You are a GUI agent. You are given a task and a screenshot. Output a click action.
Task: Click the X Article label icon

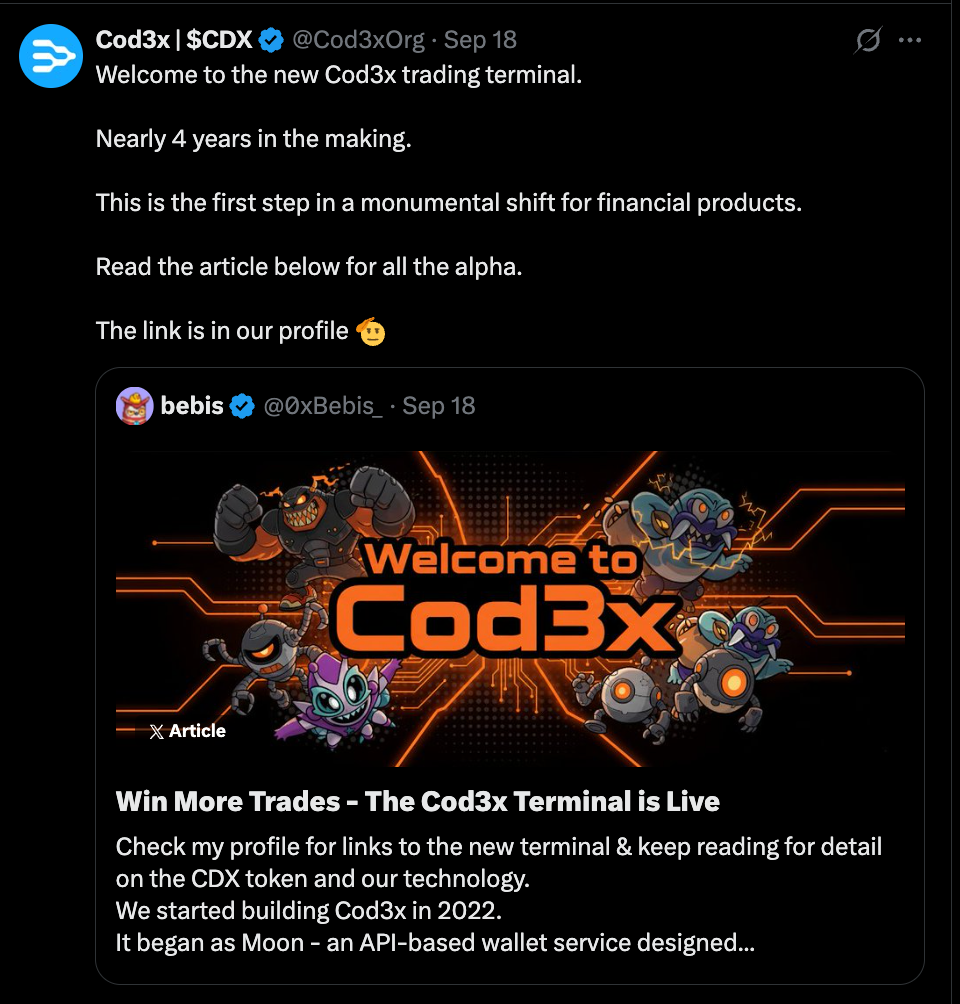coord(156,731)
